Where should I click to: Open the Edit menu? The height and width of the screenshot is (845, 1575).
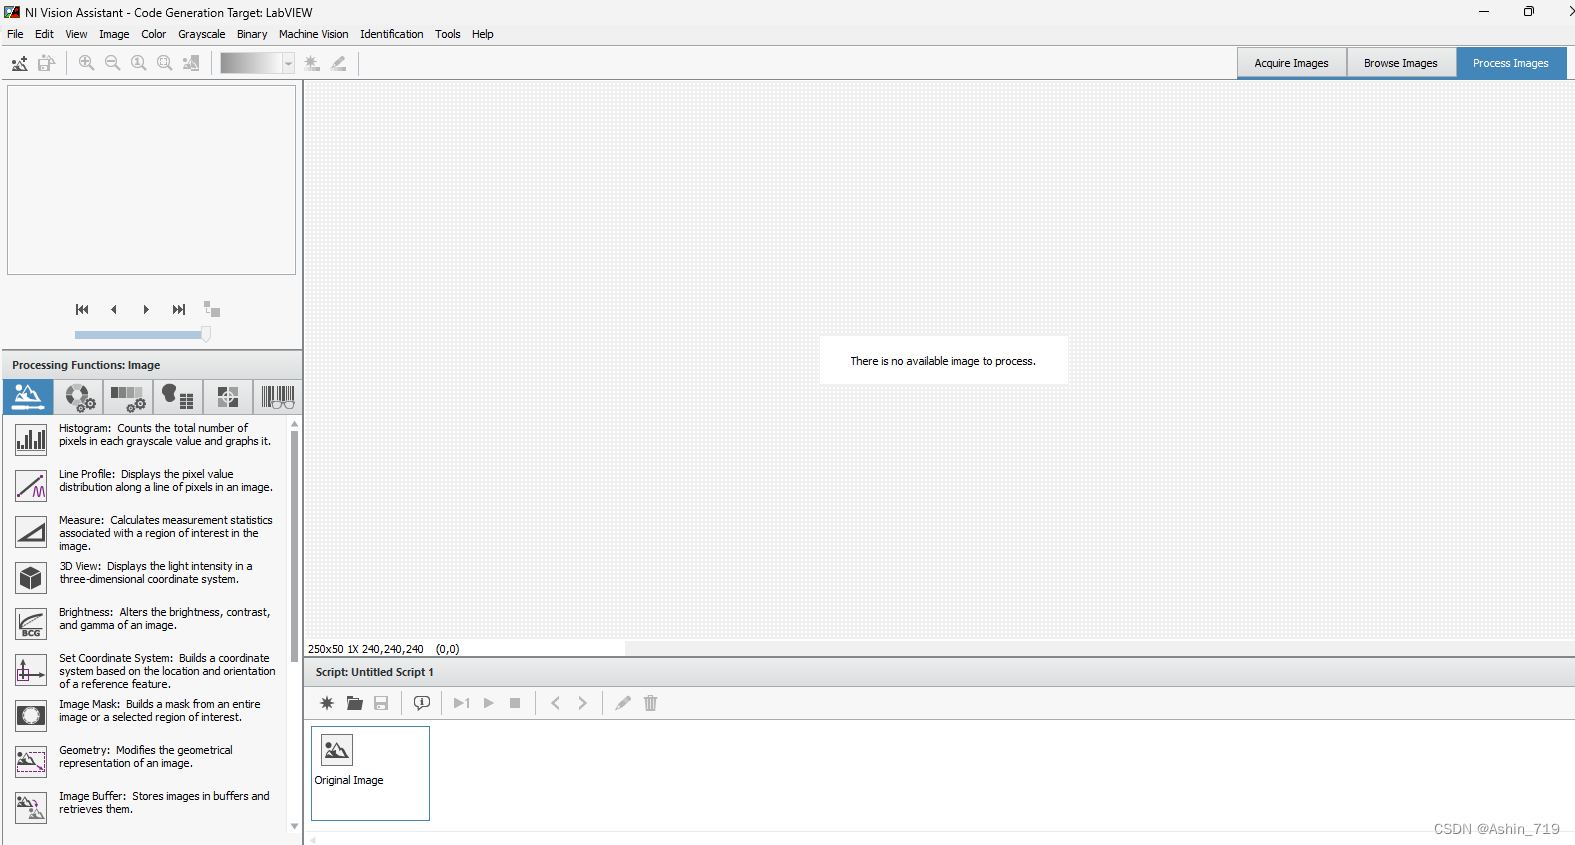(44, 34)
